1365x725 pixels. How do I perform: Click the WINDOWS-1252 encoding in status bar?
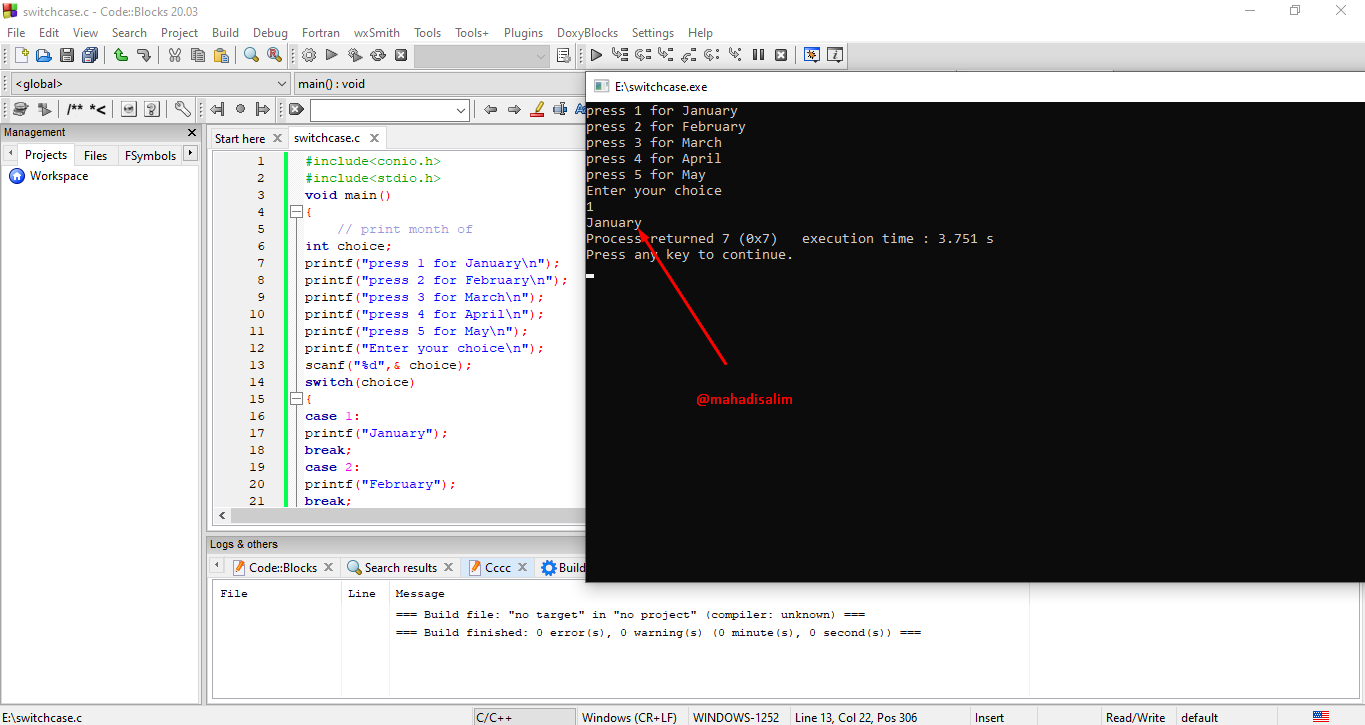(x=736, y=717)
